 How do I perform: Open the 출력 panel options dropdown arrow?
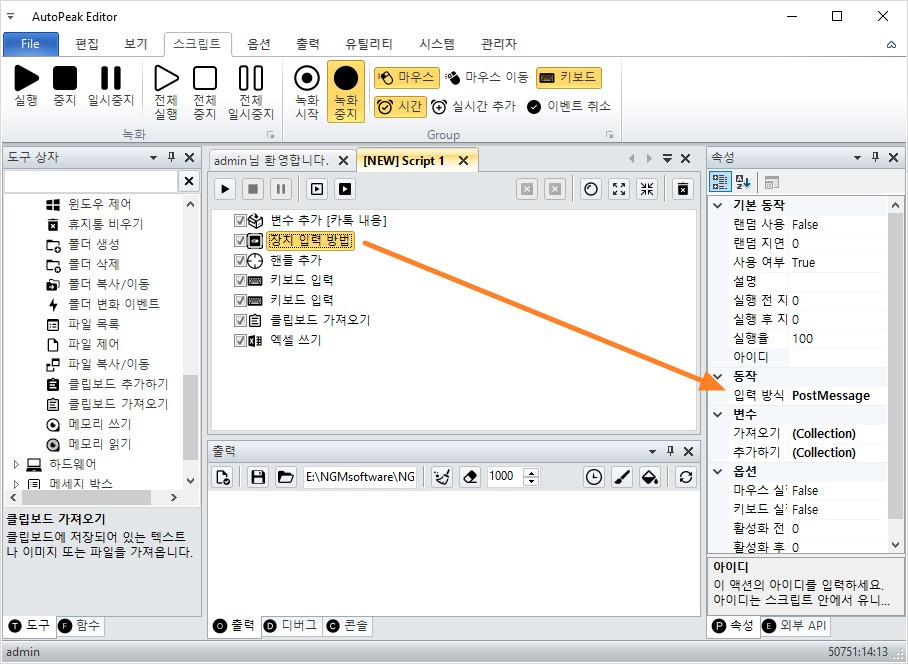point(652,452)
